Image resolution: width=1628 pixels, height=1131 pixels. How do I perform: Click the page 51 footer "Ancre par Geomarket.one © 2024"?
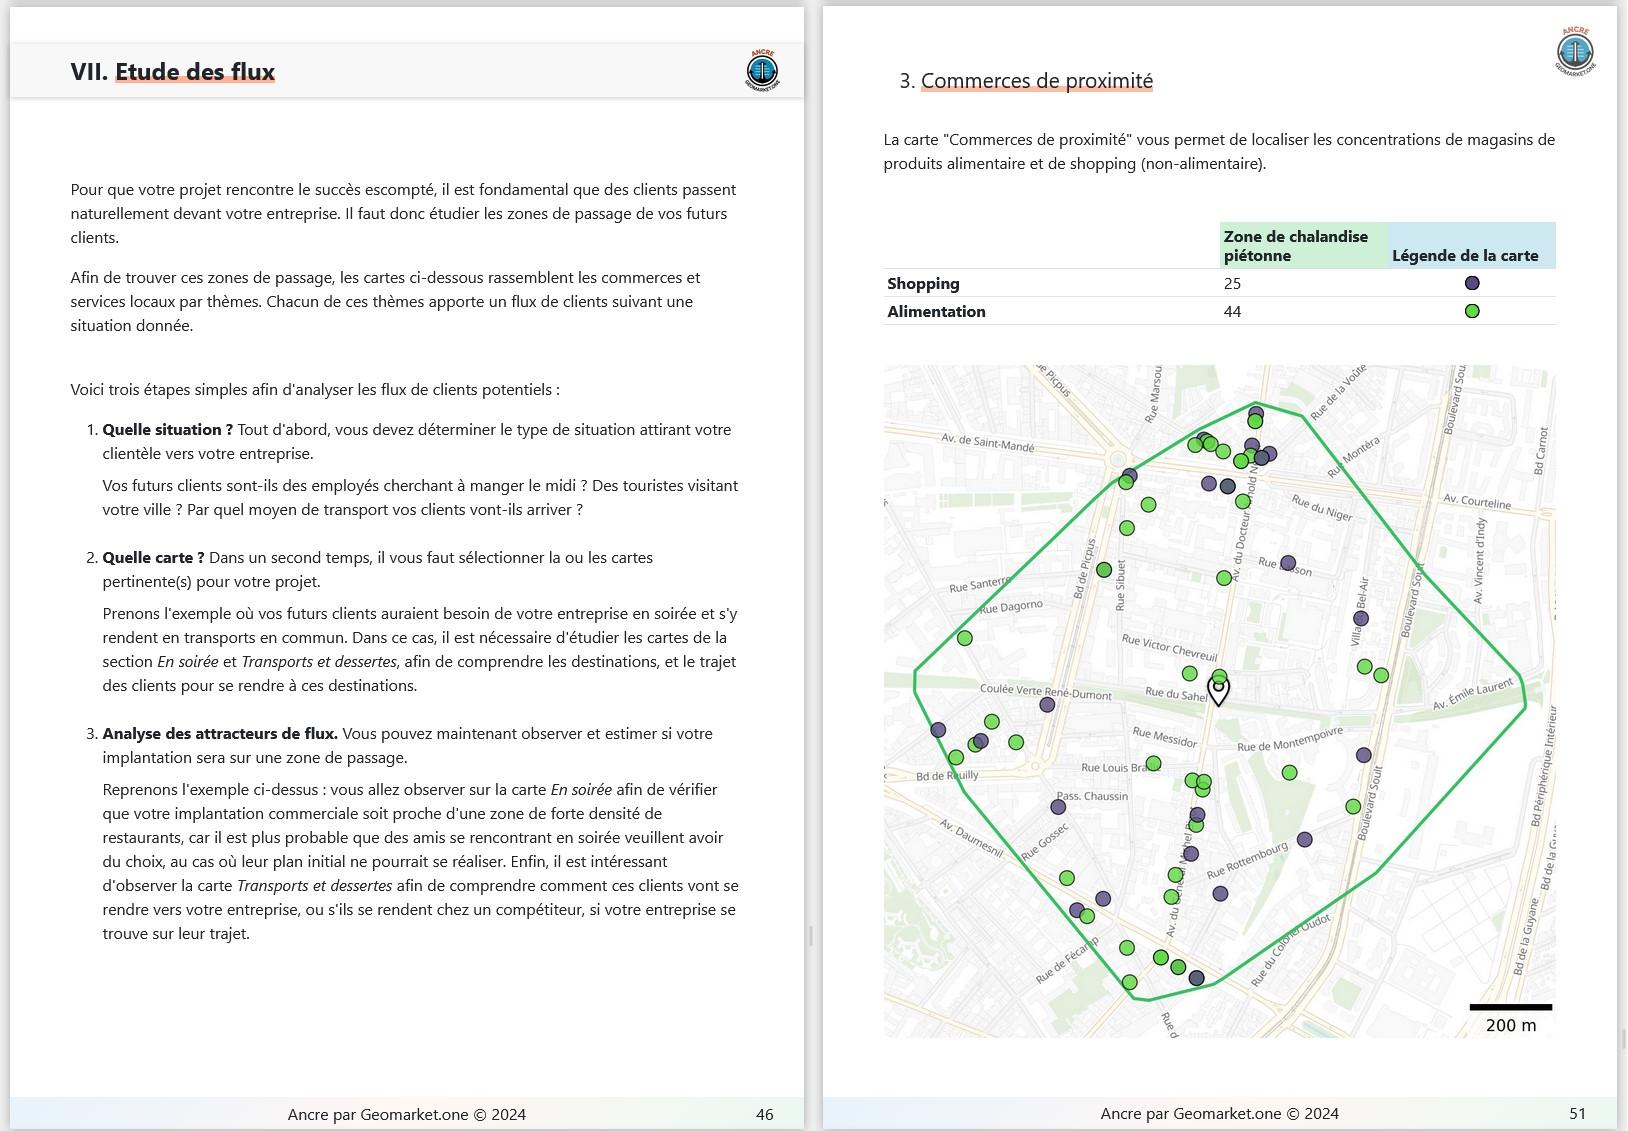tap(1220, 1114)
